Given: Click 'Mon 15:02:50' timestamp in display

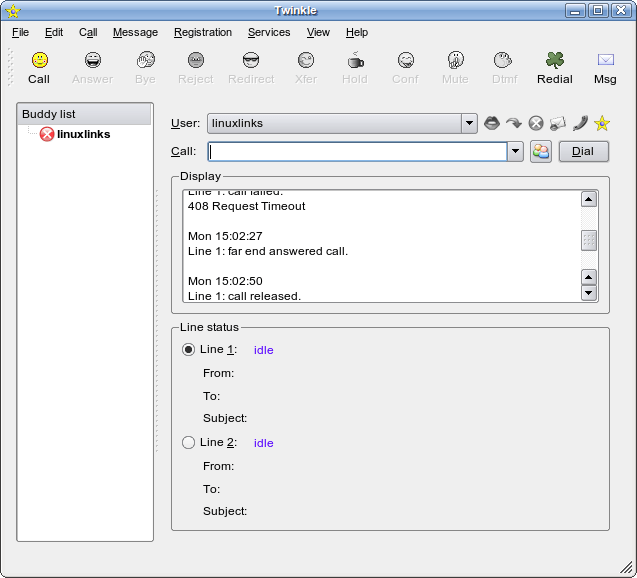Looking at the screenshot, I should [x=225, y=281].
